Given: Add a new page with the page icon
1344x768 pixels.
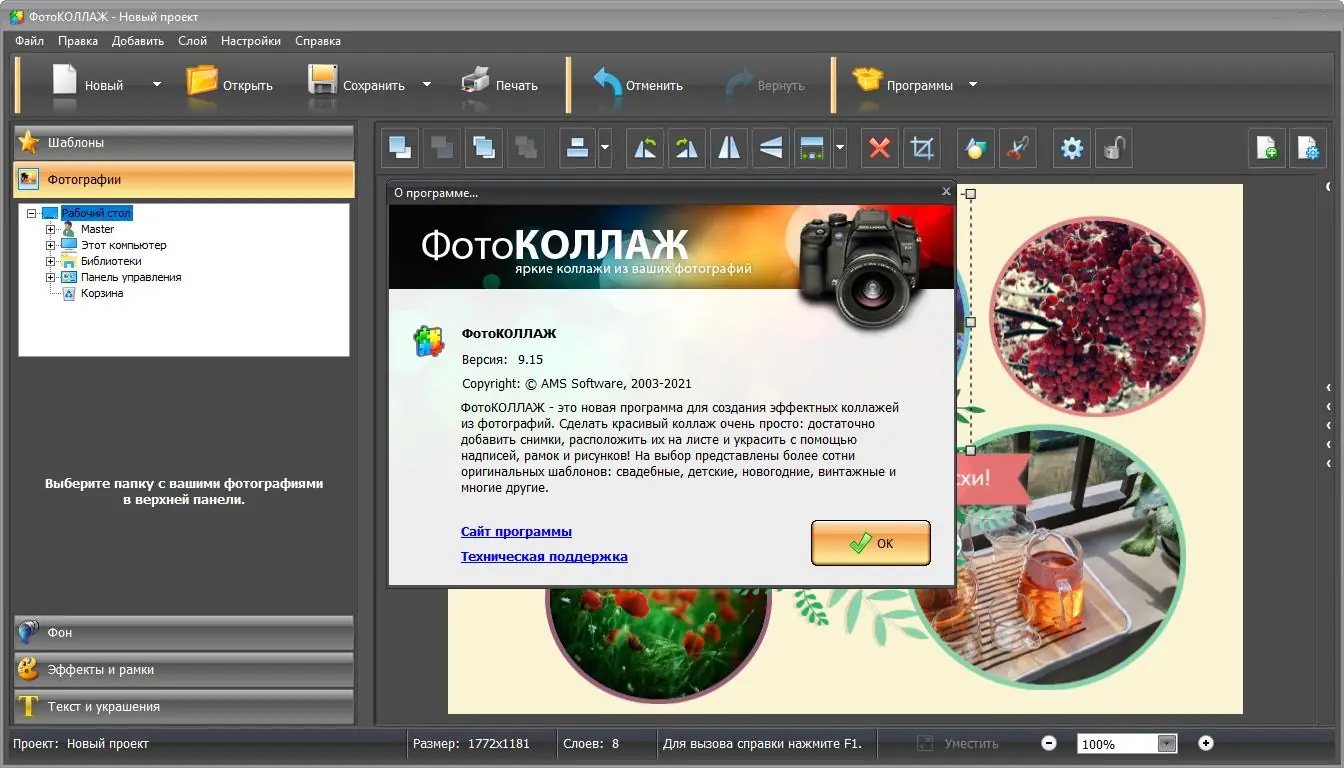Looking at the screenshot, I should click(x=1266, y=148).
